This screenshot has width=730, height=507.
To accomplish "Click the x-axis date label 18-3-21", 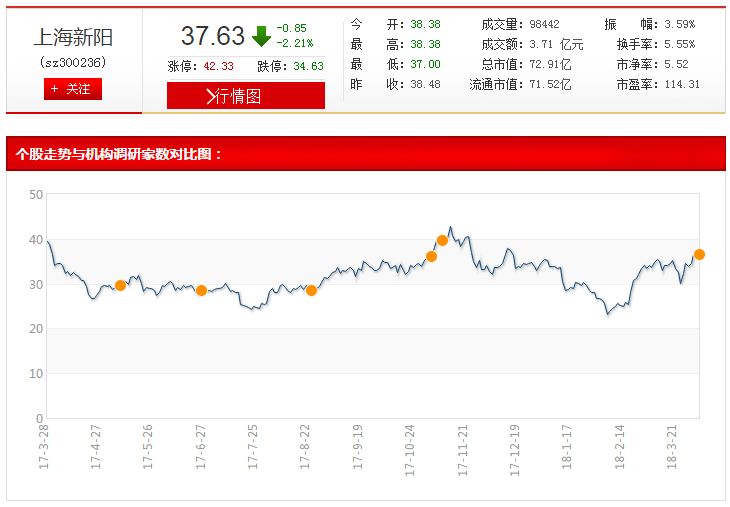I will pyautogui.click(x=672, y=447).
